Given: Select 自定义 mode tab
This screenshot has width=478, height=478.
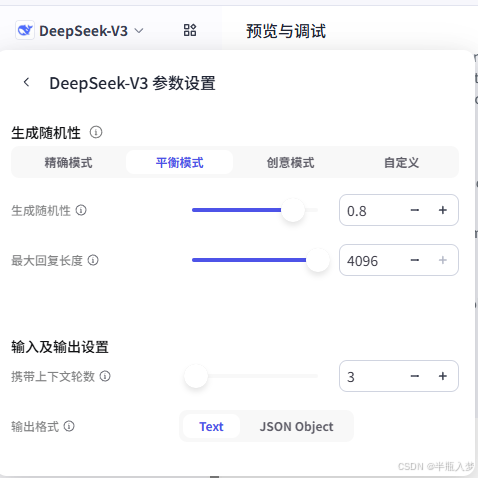Looking at the screenshot, I should tap(401, 163).
